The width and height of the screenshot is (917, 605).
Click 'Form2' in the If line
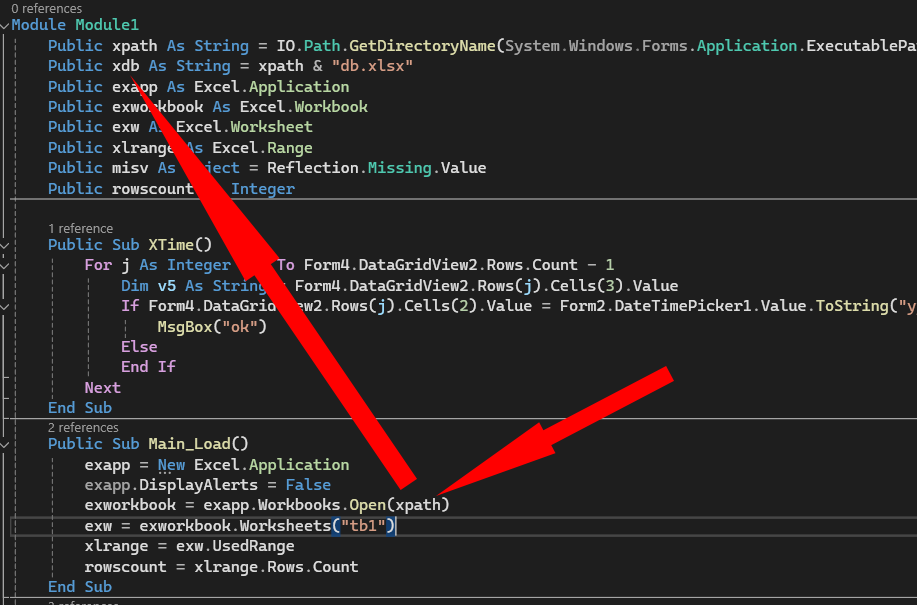[582, 306]
